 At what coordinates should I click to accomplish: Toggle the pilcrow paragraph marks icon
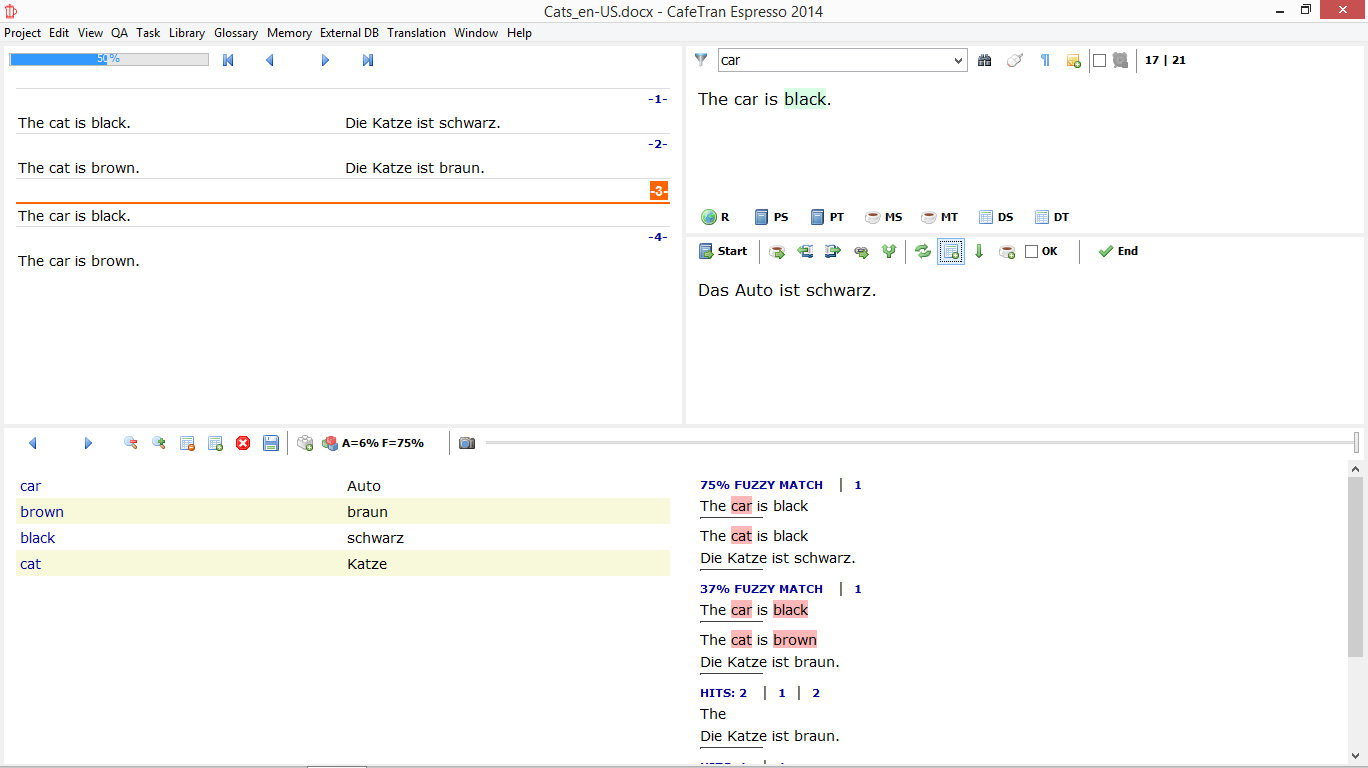click(x=1045, y=60)
